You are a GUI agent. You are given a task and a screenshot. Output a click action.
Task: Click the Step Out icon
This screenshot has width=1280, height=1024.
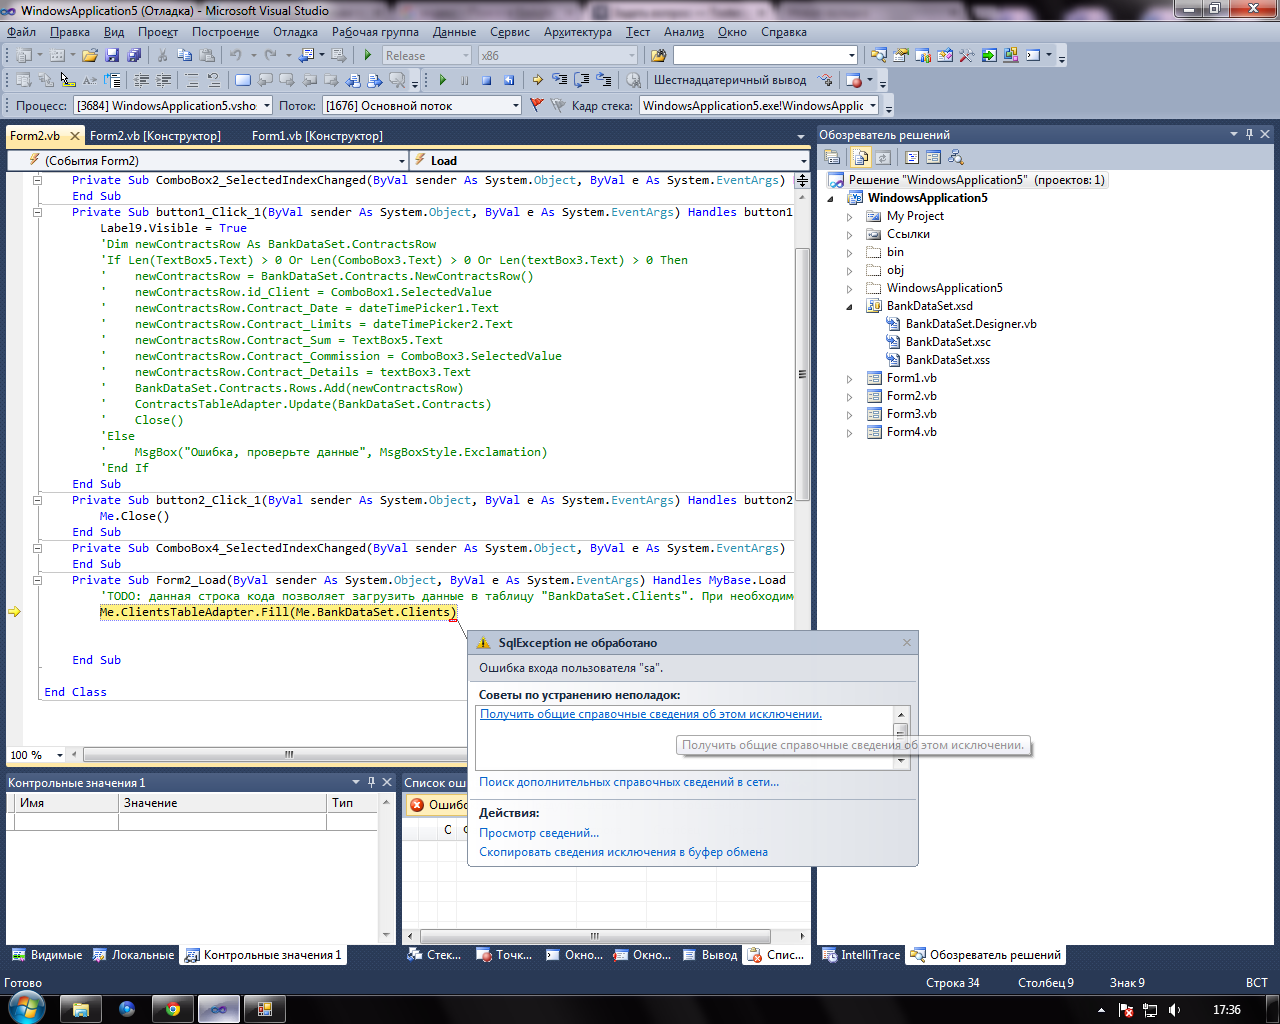pyautogui.click(x=604, y=80)
